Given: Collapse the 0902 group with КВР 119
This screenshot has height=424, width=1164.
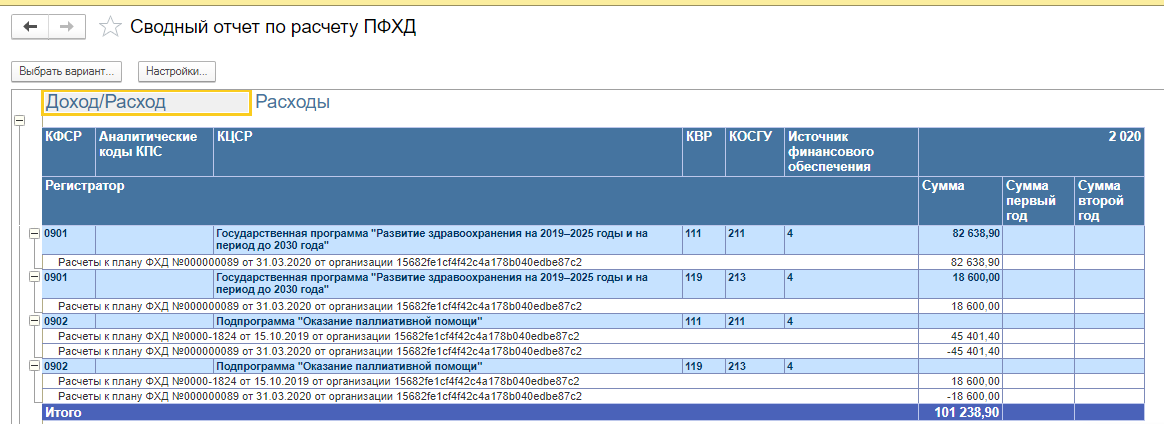Looking at the screenshot, I should (34, 367).
